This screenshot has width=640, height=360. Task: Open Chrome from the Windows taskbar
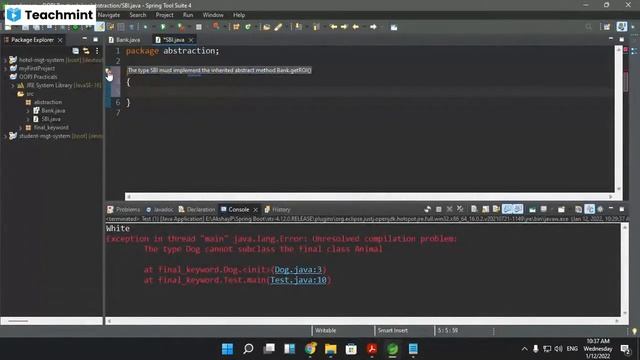click(x=310, y=349)
